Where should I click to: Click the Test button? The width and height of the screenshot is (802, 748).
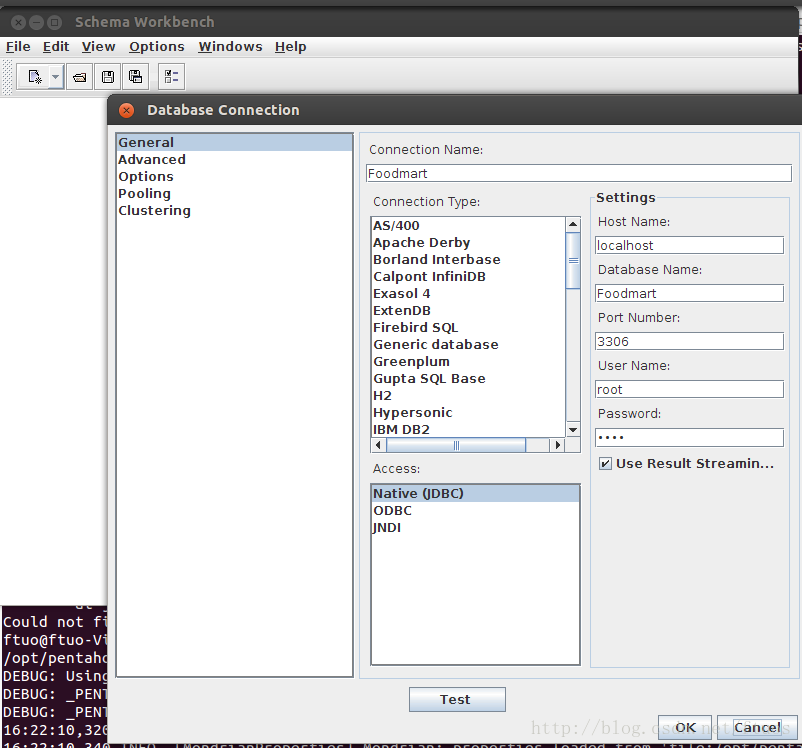(457, 699)
